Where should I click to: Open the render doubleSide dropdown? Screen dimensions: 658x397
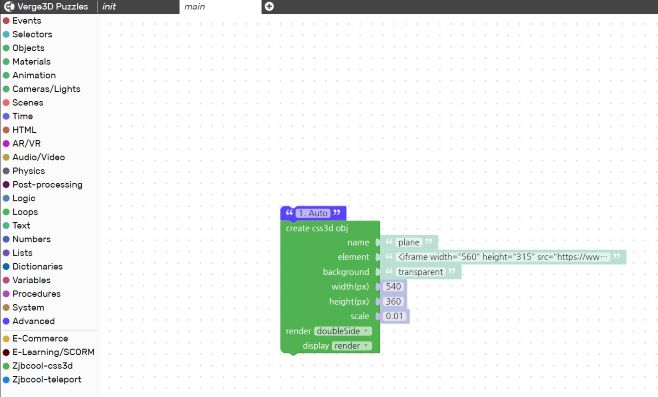click(343, 331)
